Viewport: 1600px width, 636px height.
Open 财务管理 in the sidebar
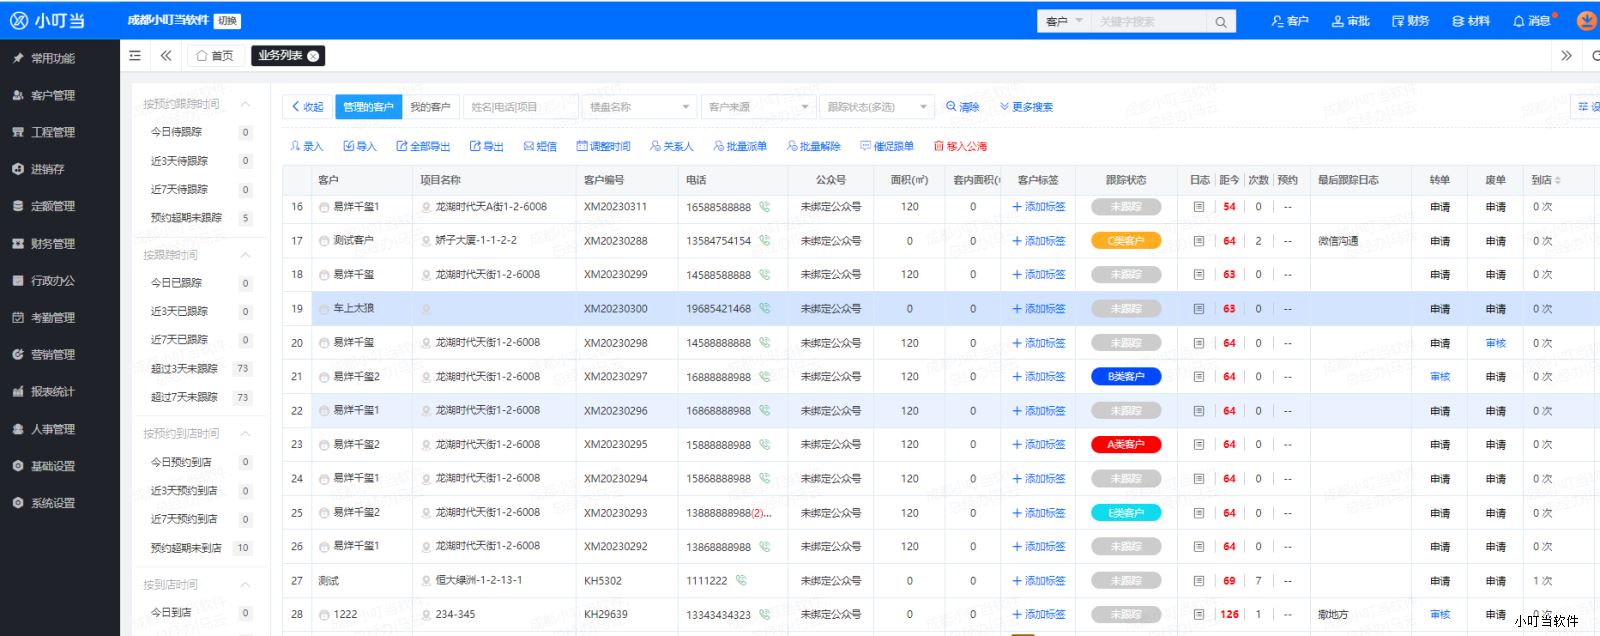pyautogui.click(x=53, y=244)
